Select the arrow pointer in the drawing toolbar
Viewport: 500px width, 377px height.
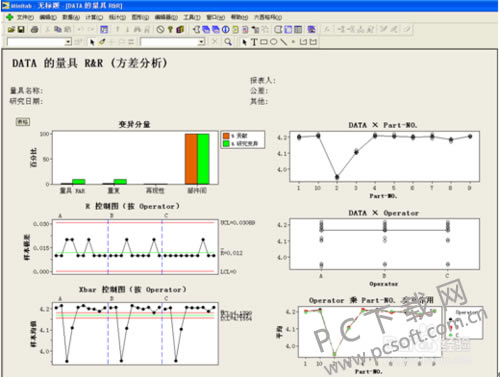pos(244,42)
